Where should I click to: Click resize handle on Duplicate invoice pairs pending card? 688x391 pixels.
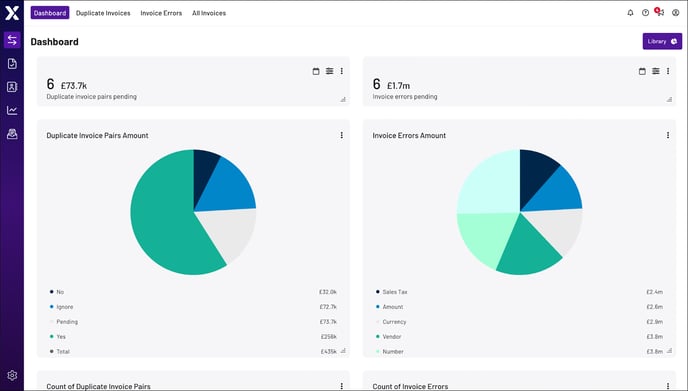click(x=343, y=100)
